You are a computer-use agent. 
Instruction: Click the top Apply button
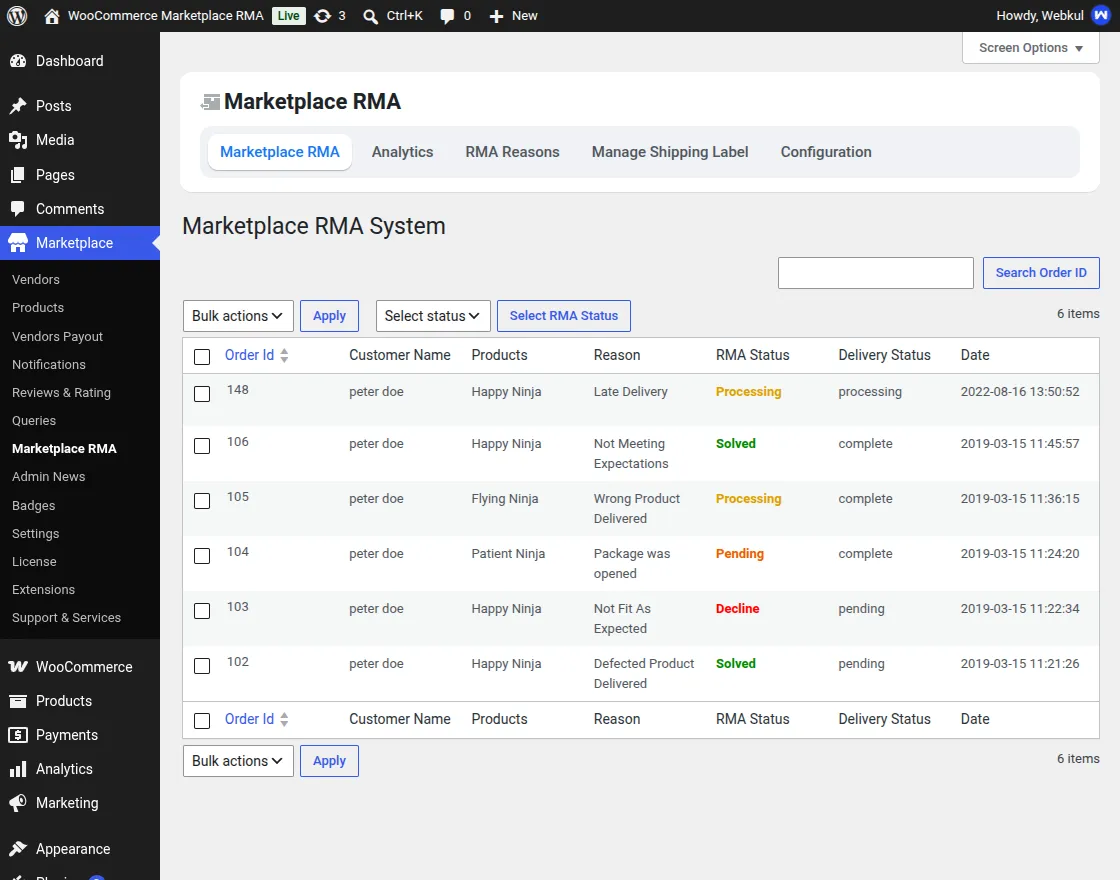(329, 316)
